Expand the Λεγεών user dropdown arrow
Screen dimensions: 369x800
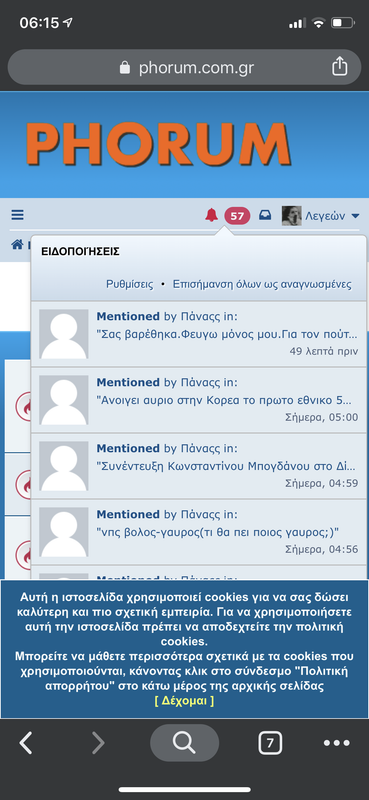tap(355, 216)
